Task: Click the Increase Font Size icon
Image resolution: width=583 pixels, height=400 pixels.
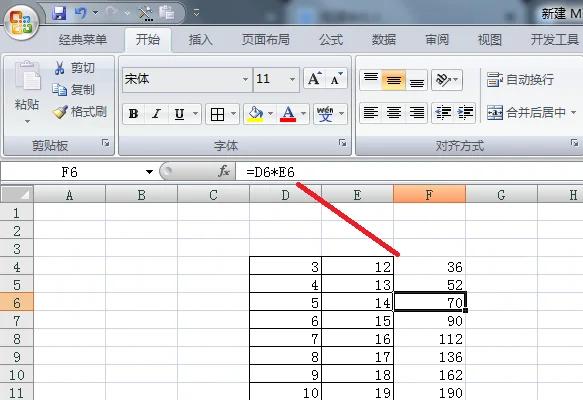Action: pyautogui.click(x=314, y=79)
